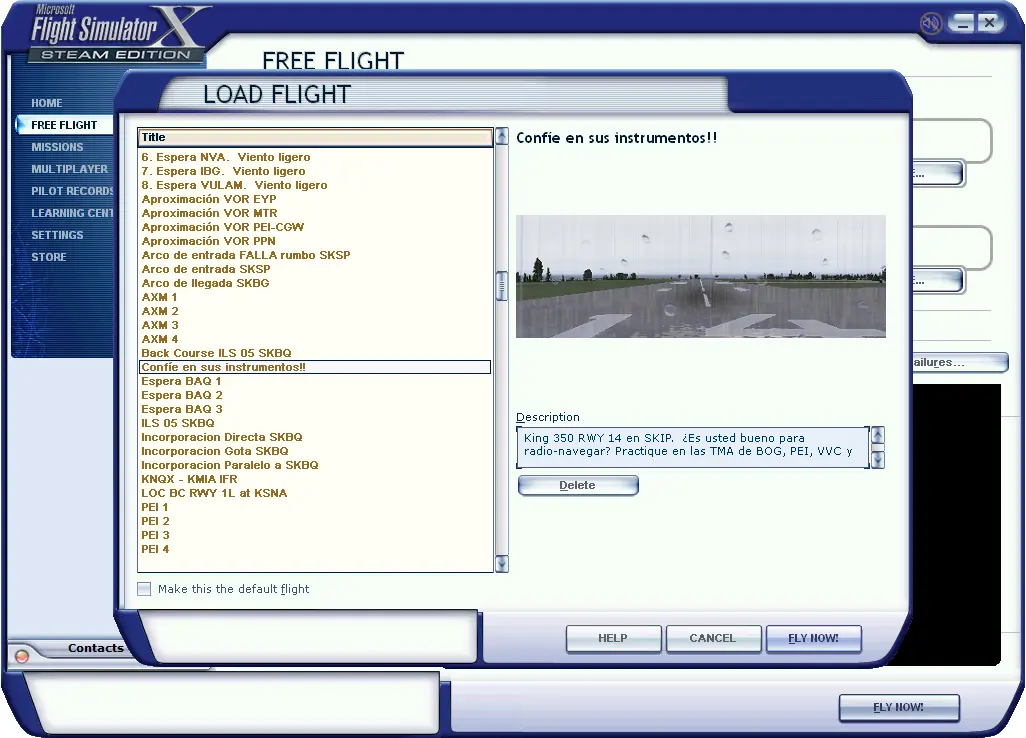The height and width of the screenshot is (738, 1026).
Task: Open the Multiplayer section
Action: pyautogui.click(x=69, y=169)
